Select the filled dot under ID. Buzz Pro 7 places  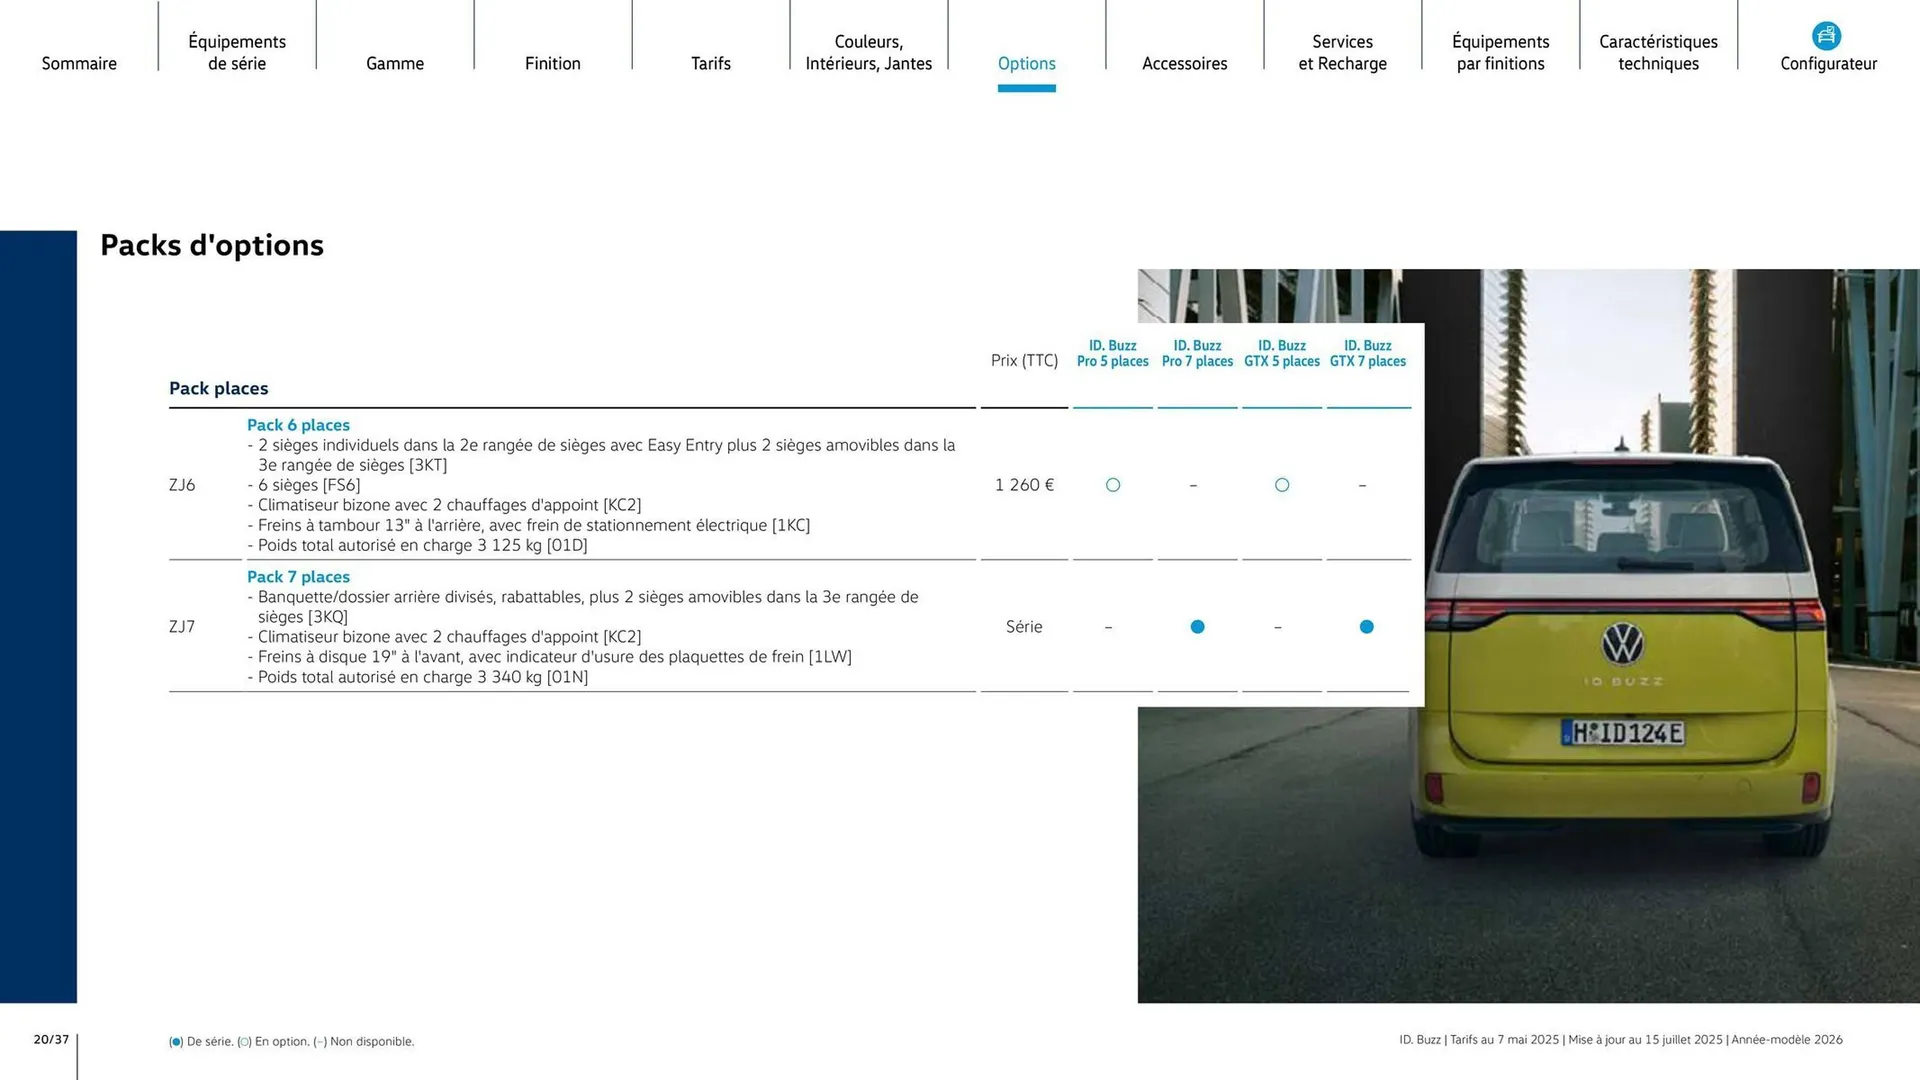1197,627
